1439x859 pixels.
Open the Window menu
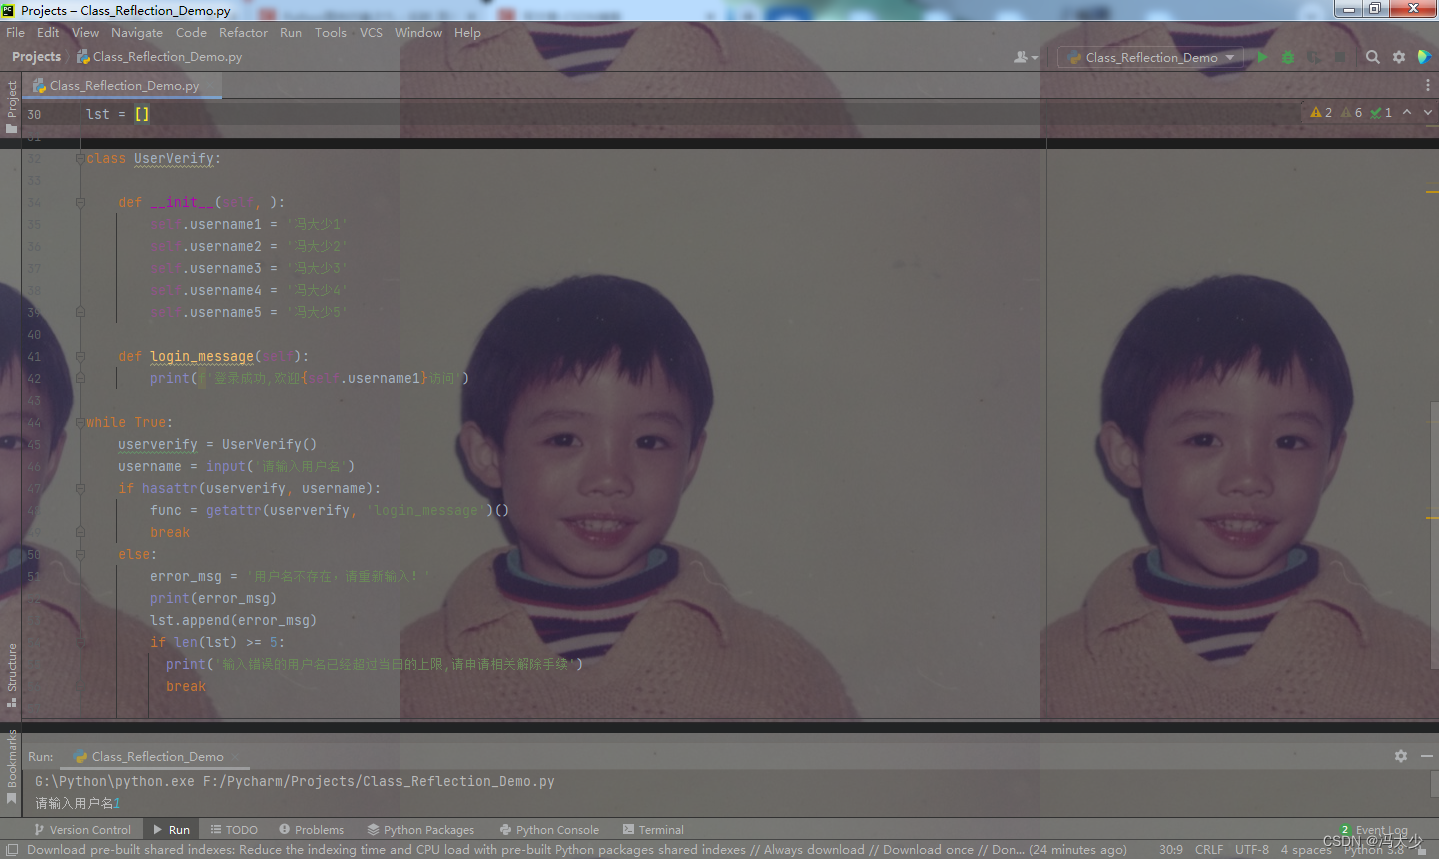click(418, 32)
